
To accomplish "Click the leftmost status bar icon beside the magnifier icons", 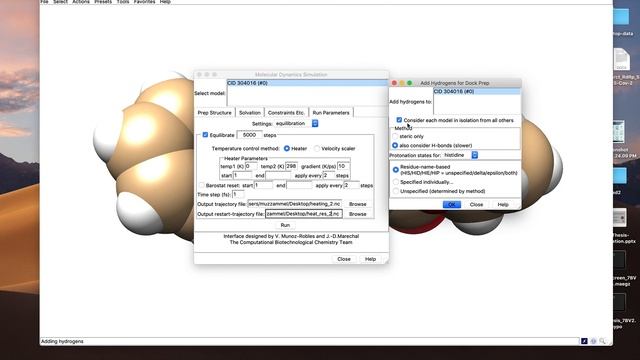I will [x=584, y=341].
